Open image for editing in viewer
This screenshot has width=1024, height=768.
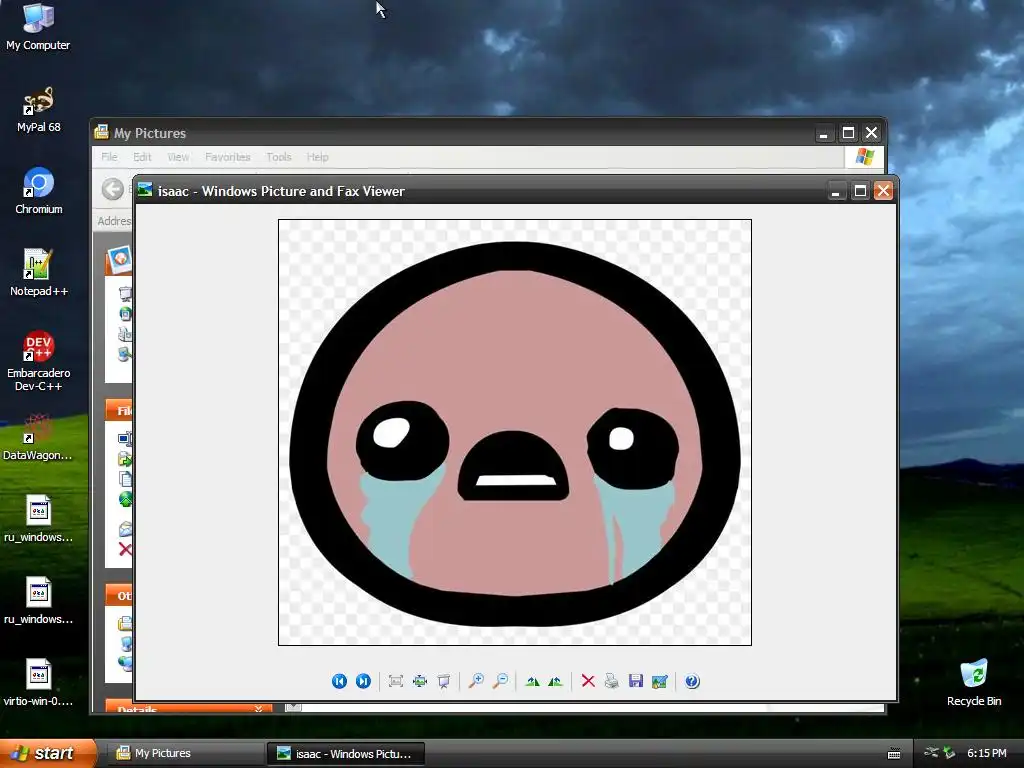(x=660, y=681)
